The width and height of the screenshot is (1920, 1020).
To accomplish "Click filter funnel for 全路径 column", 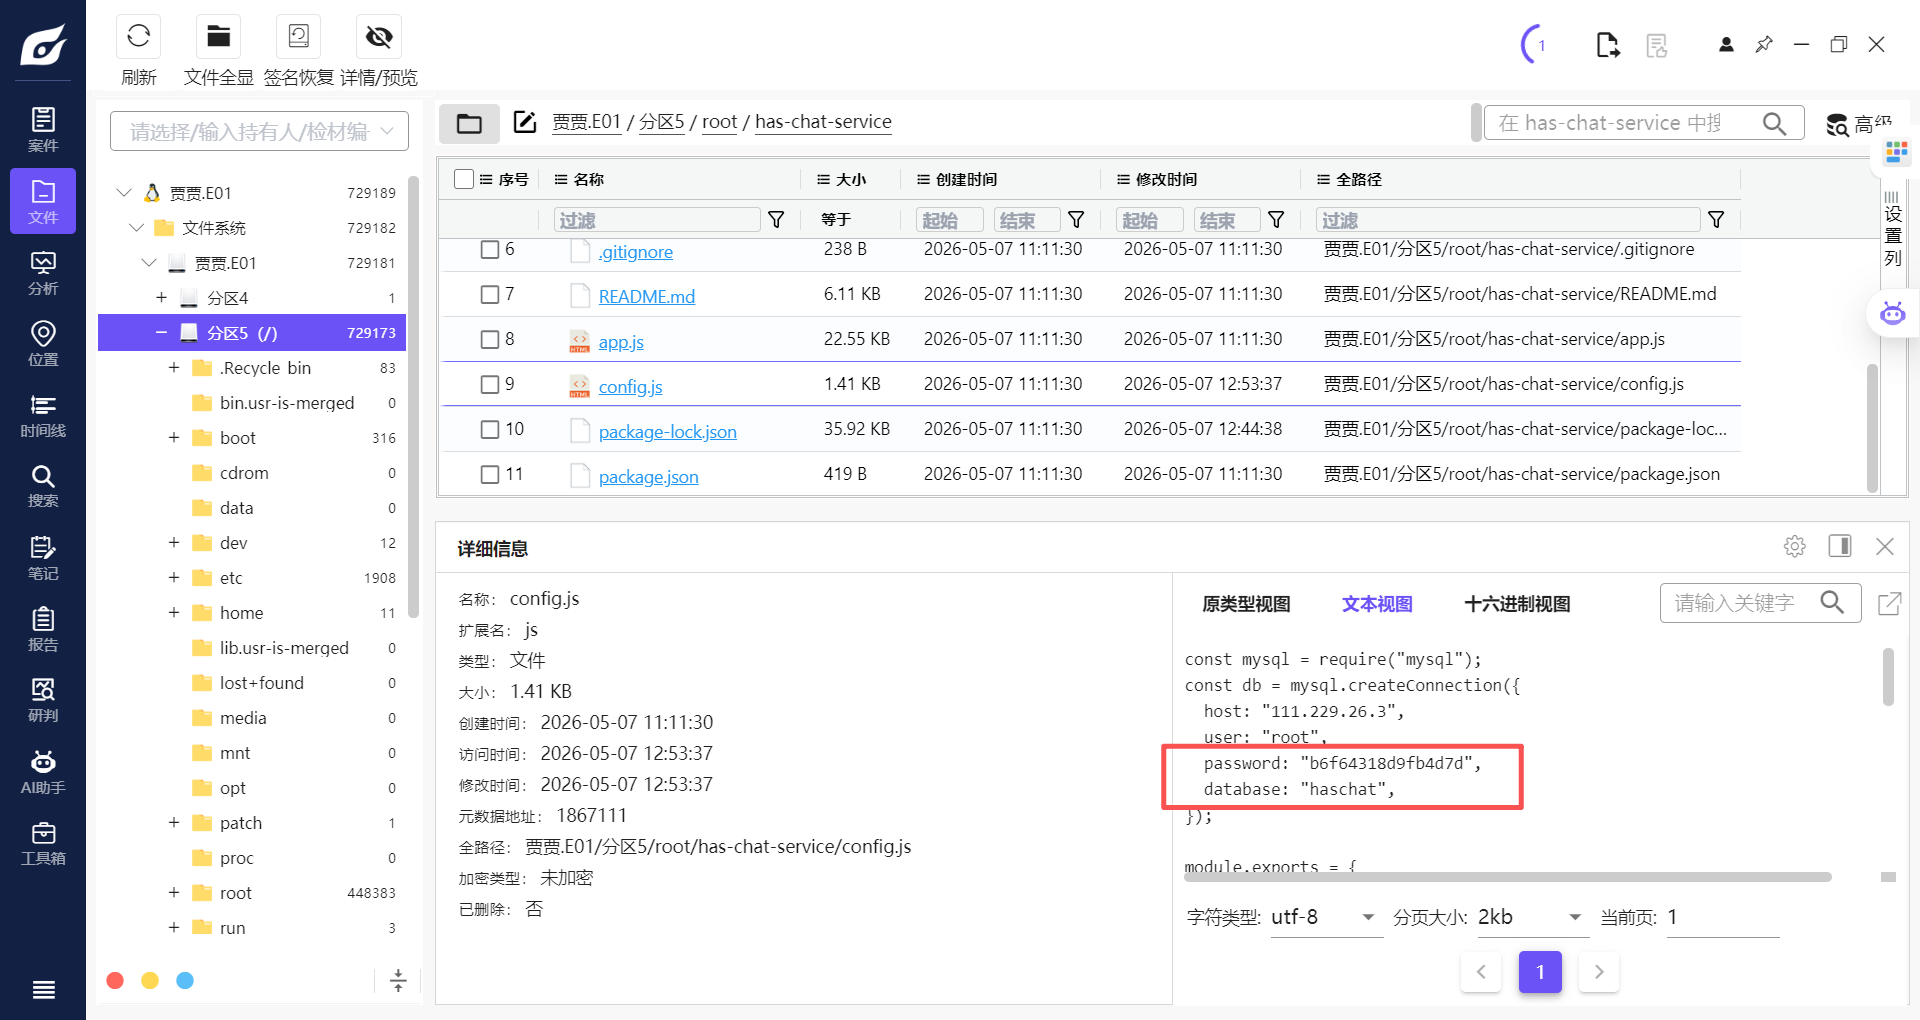I will point(1716,219).
